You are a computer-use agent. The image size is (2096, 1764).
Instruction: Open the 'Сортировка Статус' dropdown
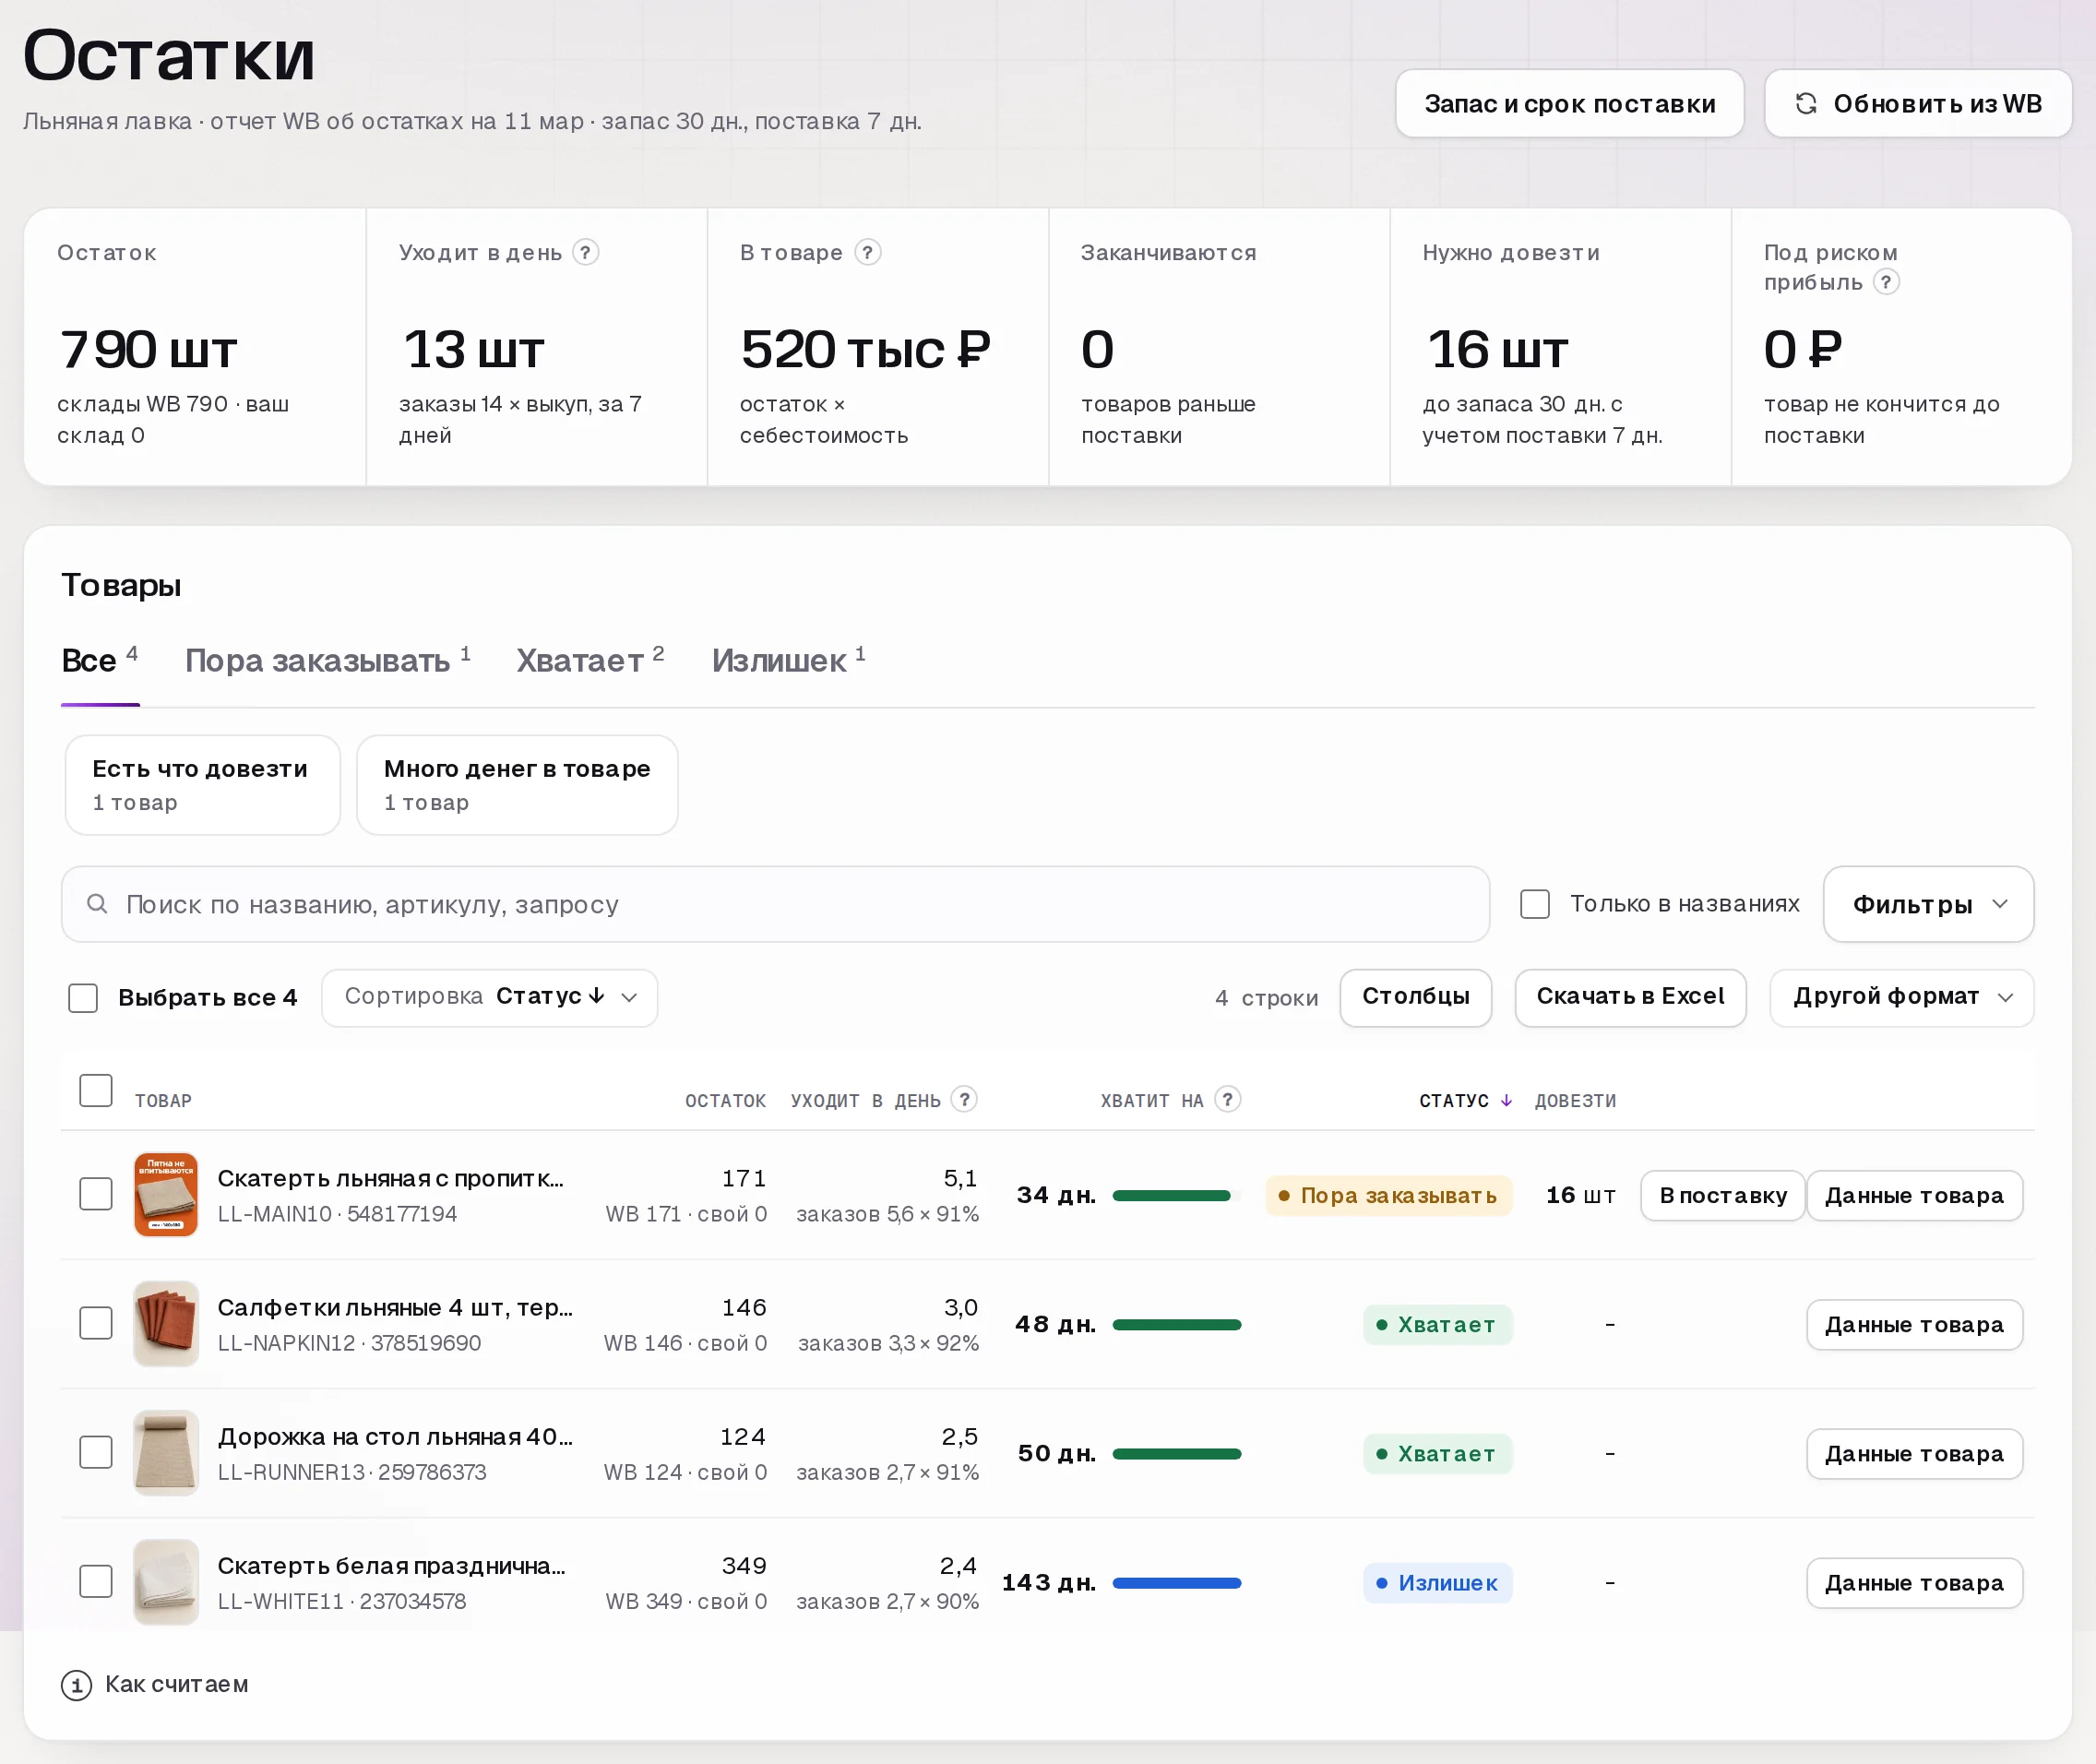[490, 997]
